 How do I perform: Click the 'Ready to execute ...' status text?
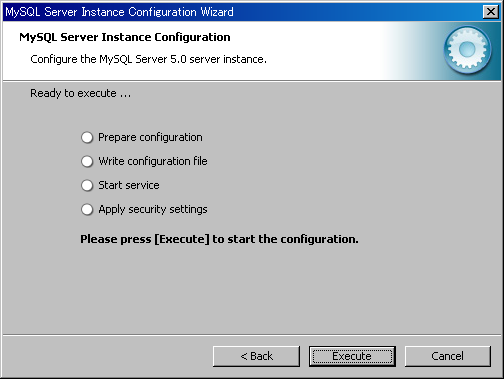click(x=81, y=93)
